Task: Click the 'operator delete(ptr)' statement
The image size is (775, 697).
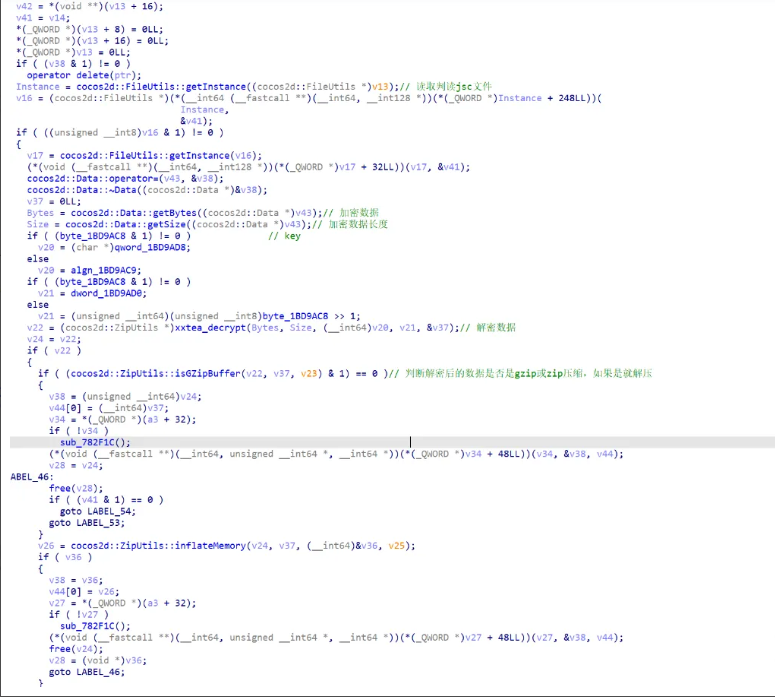Action: pos(84,75)
